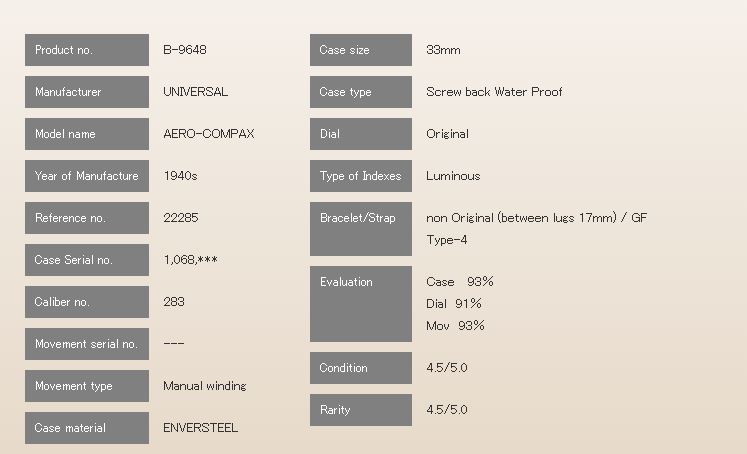Click the UNIVERSAL manufacturer value
The image size is (747, 454).
pos(195,92)
